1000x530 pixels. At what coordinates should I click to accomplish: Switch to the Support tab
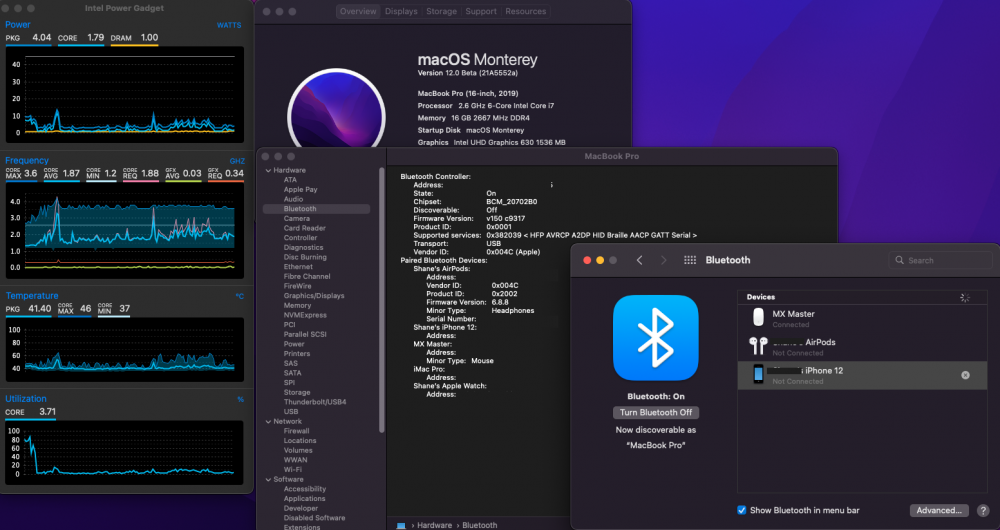(x=481, y=11)
